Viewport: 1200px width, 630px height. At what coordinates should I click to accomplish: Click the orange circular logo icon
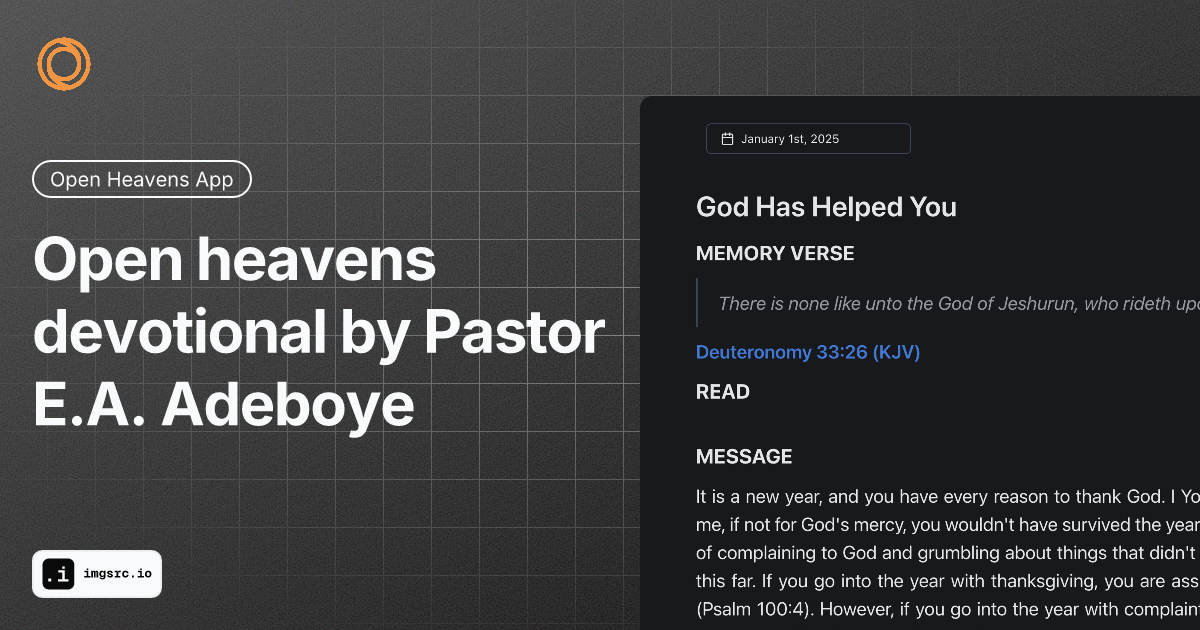click(x=64, y=63)
